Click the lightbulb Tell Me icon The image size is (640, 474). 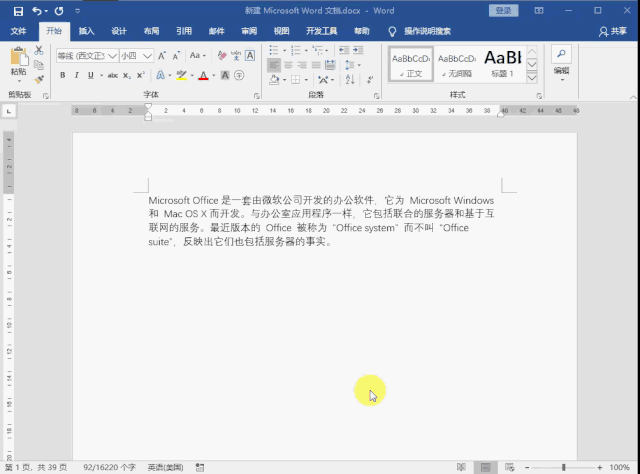(392, 31)
